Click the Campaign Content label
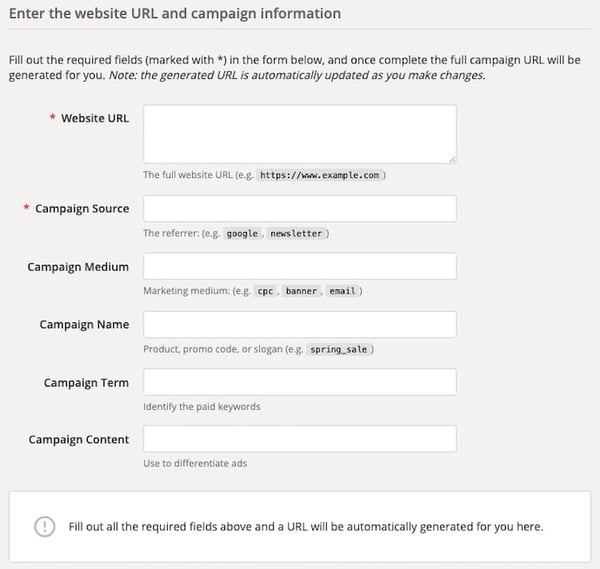This screenshot has width=600, height=569. 78,440
